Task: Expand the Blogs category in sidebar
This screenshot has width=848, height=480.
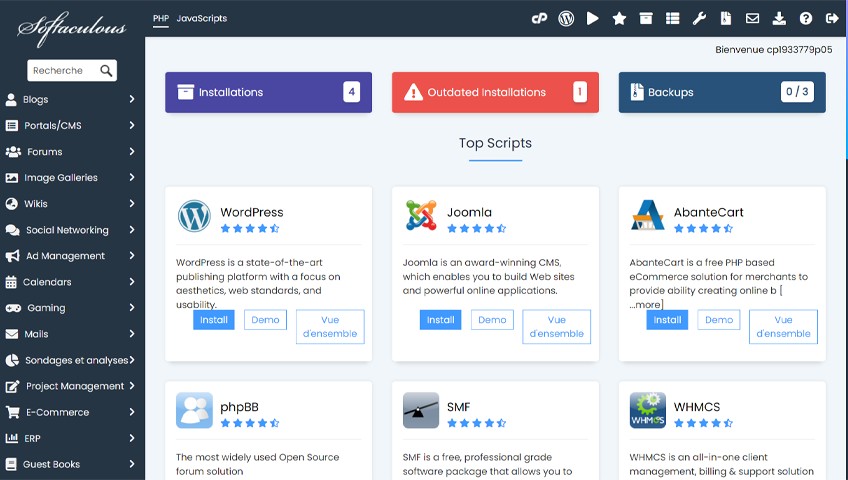Action: click(x=70, y=99)
